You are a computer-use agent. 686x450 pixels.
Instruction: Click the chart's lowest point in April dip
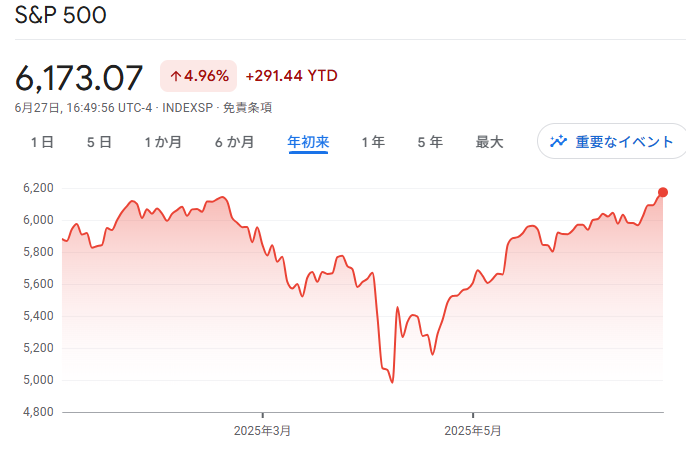tap(392, 381)
